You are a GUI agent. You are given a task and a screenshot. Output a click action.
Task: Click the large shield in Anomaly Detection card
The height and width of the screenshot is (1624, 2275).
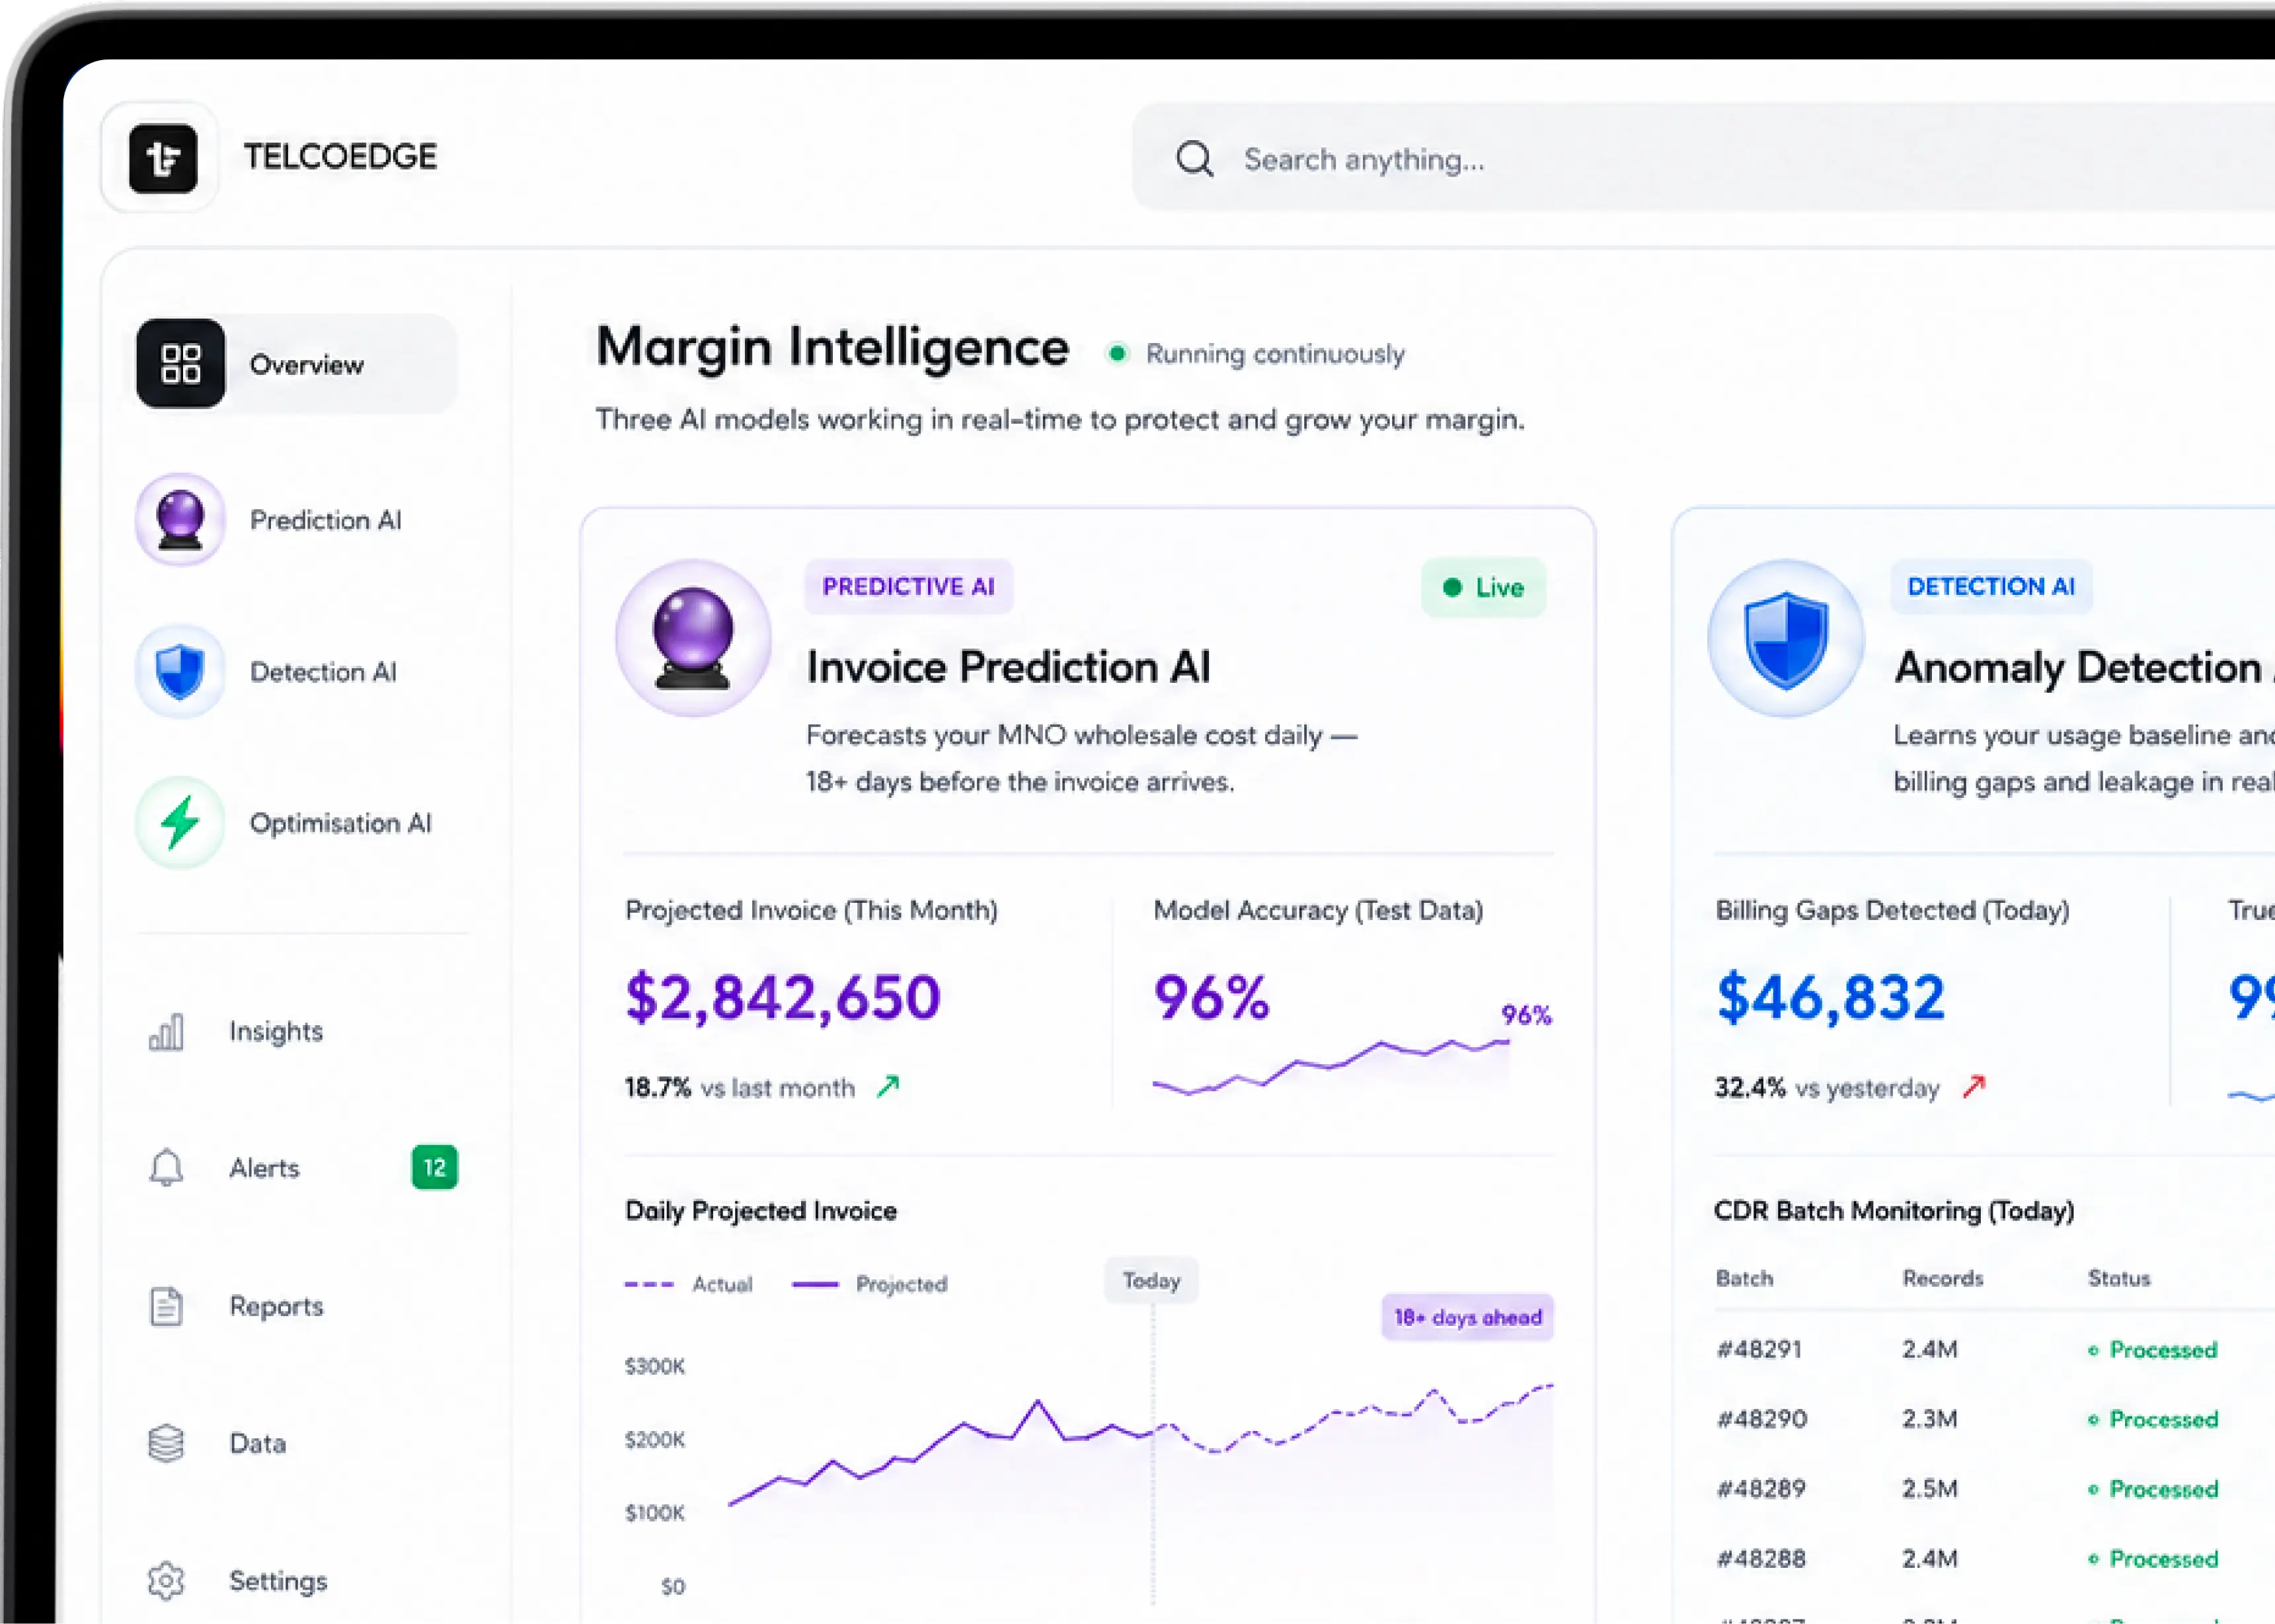pos(1786,638)
